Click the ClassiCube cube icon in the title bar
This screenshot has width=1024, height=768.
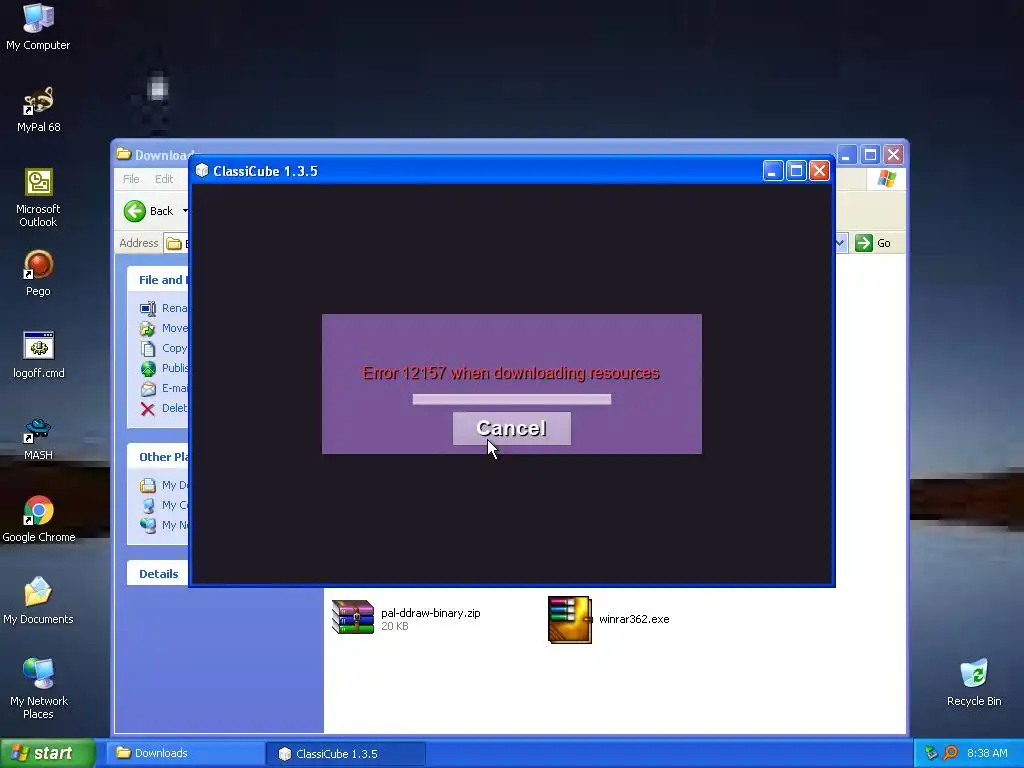[202, 170]
